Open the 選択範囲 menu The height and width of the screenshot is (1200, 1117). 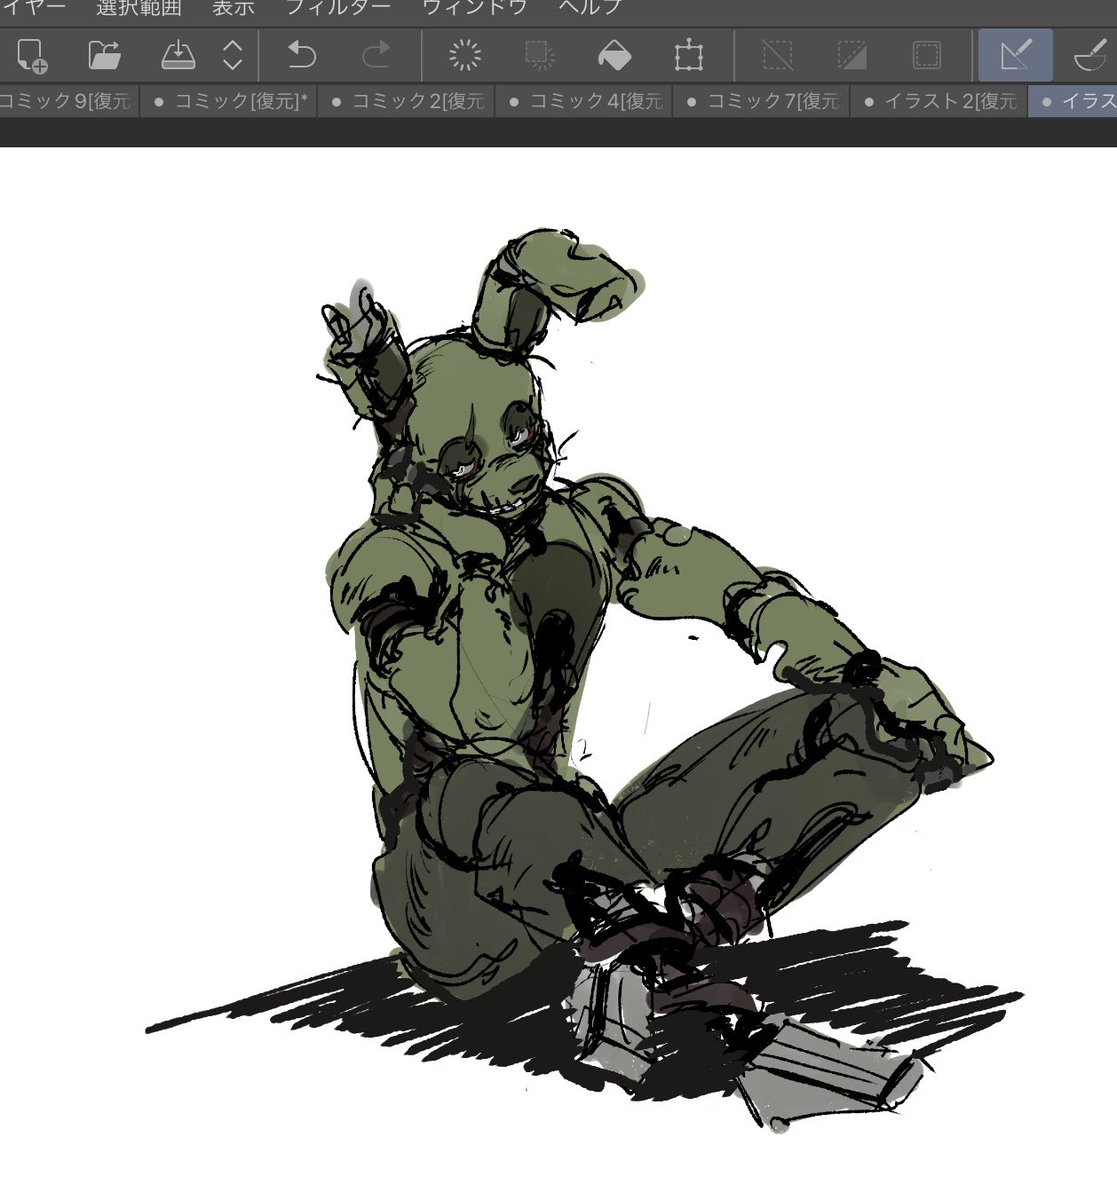click(139, 8)
